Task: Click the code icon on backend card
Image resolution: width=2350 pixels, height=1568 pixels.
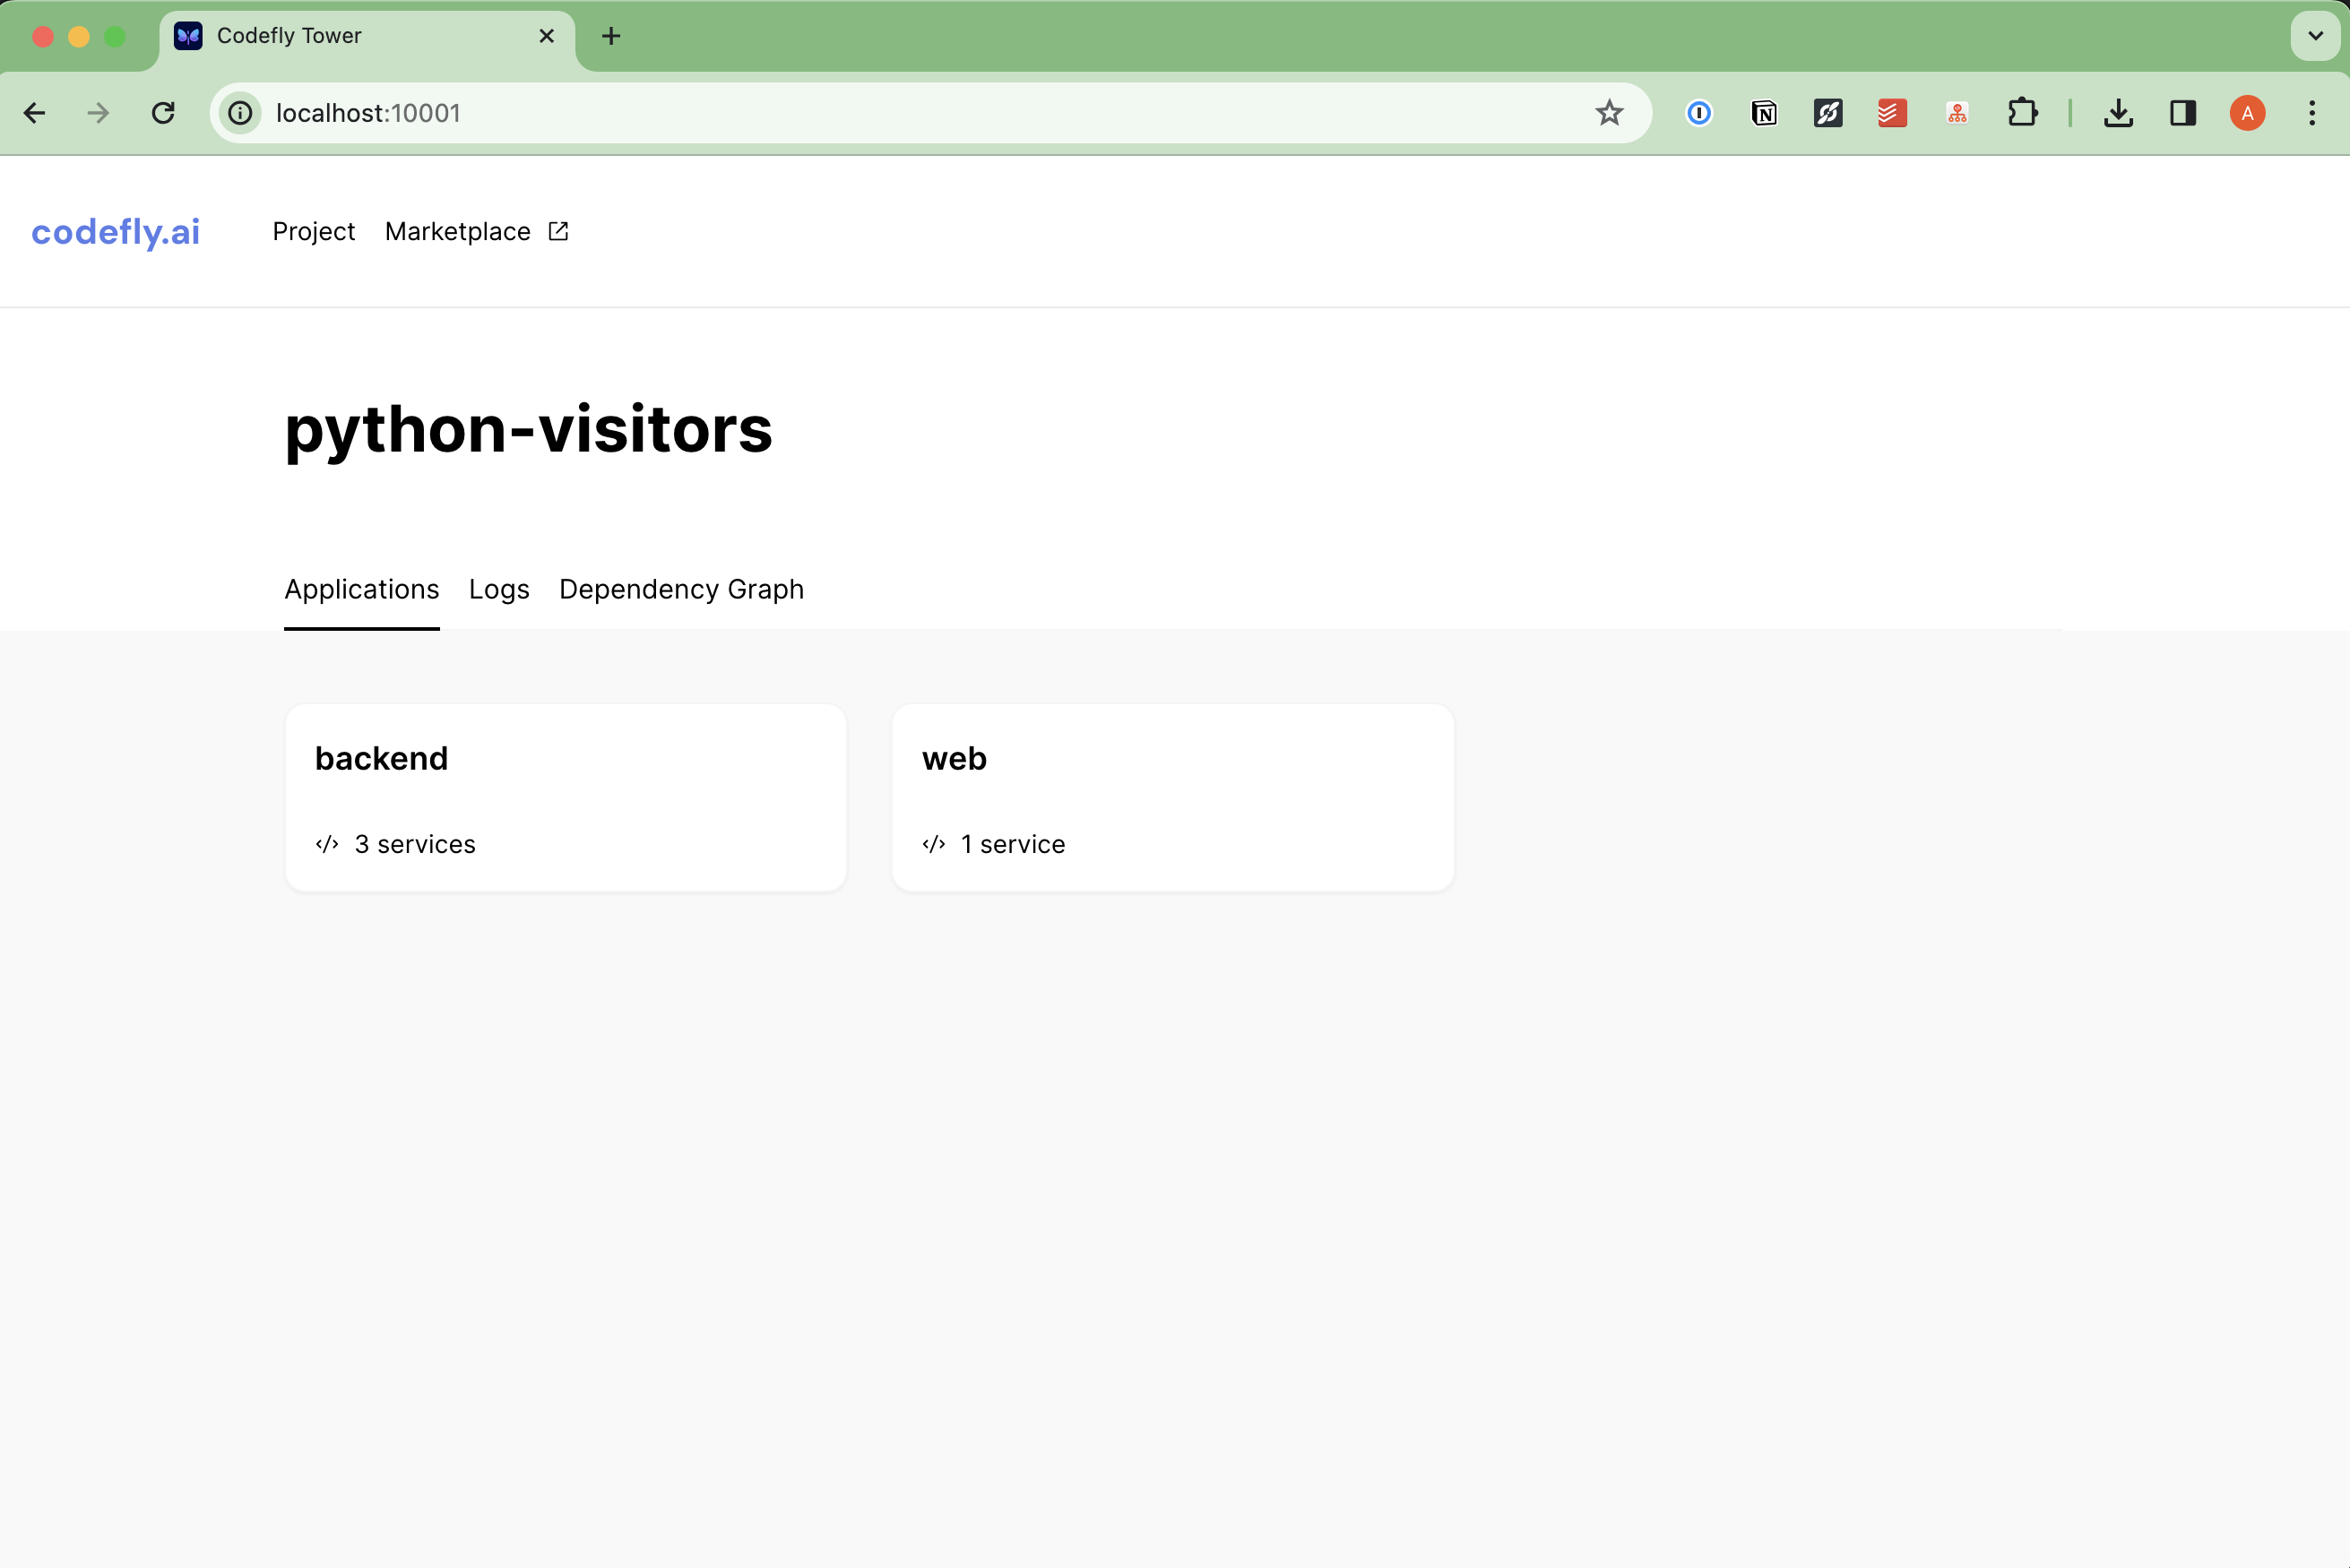Action: pos(327,844)
